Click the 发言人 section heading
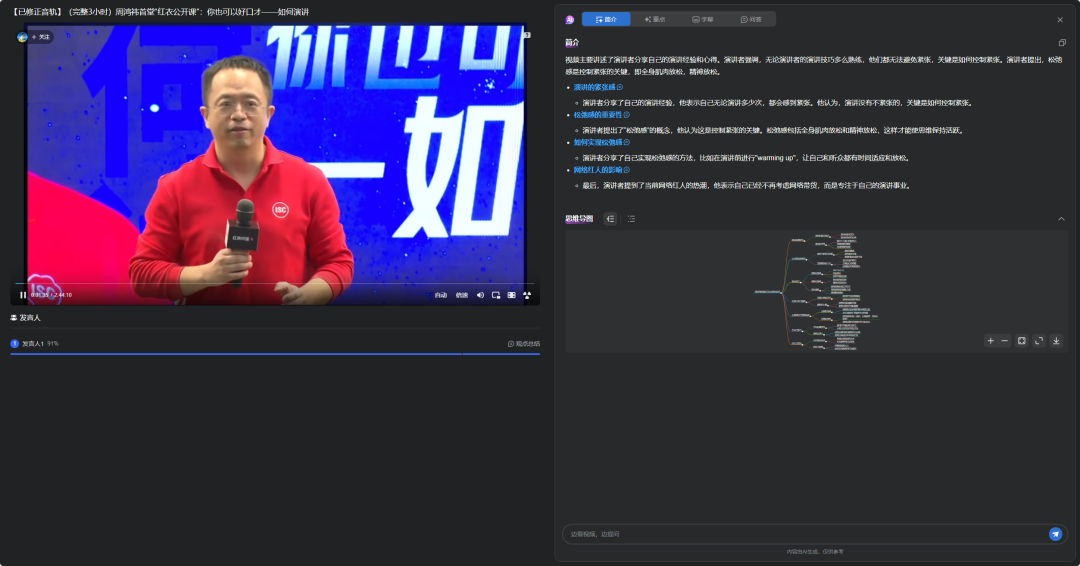The width and height of the screenshot is (1080, 566). [x=25, y=318]
